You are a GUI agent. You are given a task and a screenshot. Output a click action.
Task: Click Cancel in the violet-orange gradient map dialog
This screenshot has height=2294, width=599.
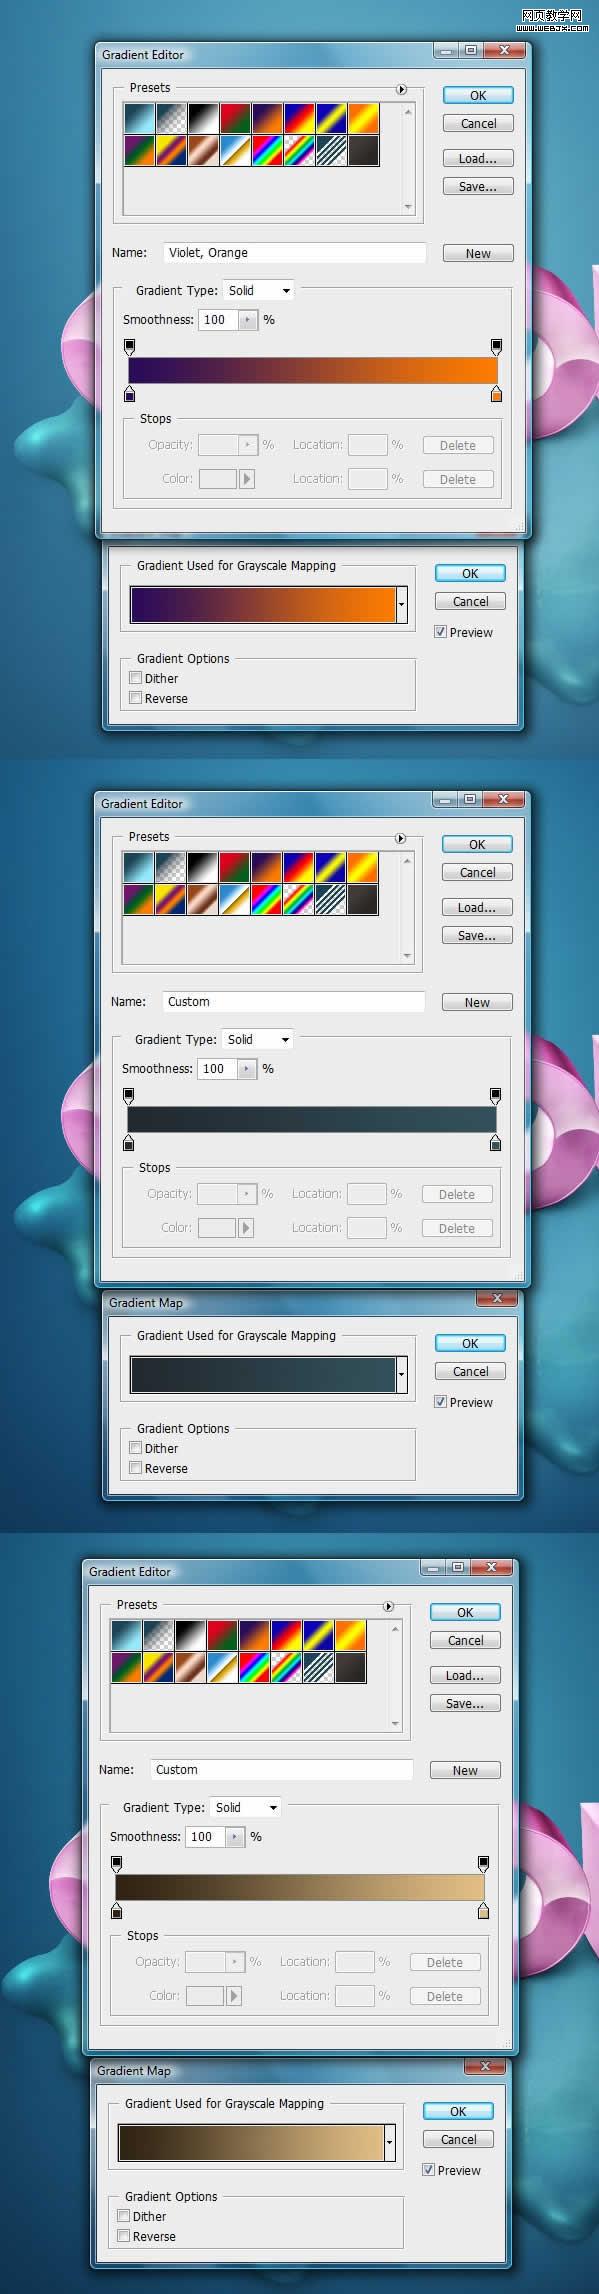[470, 602]
